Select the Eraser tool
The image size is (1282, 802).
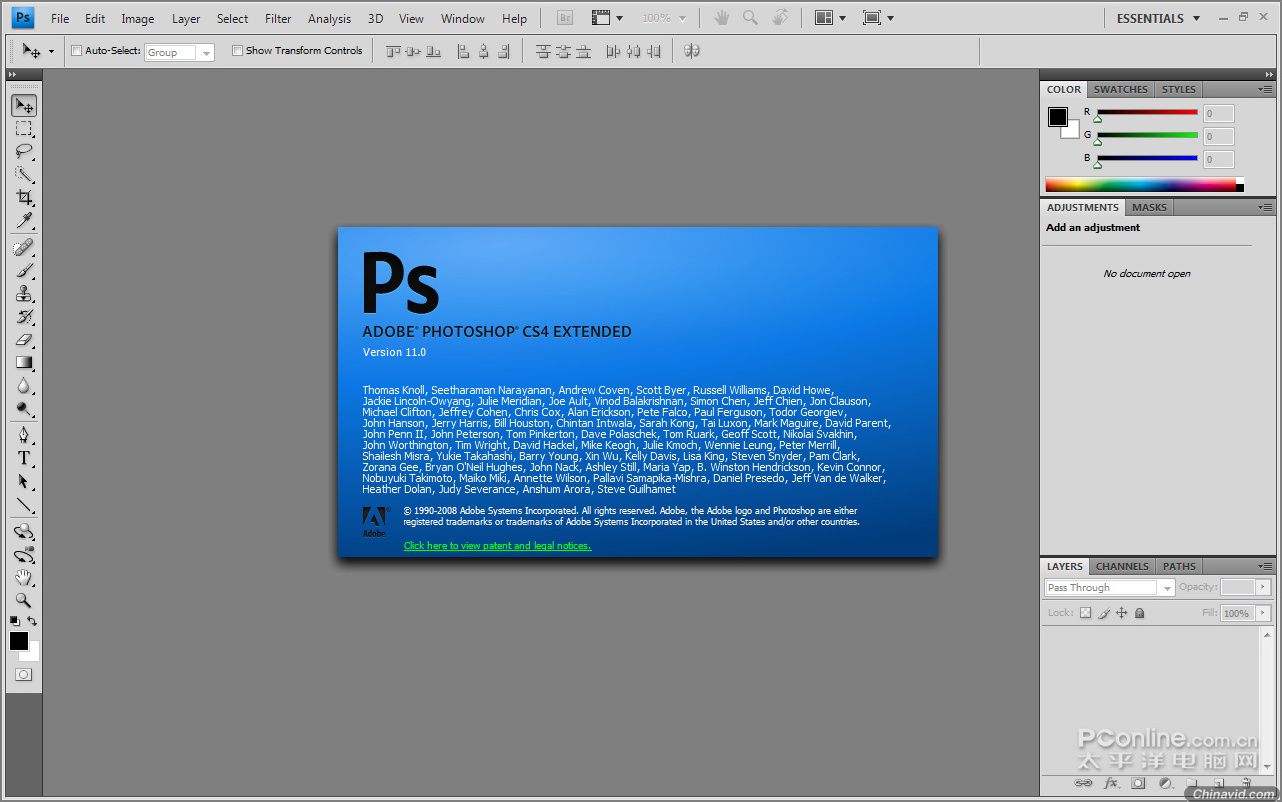24,339
